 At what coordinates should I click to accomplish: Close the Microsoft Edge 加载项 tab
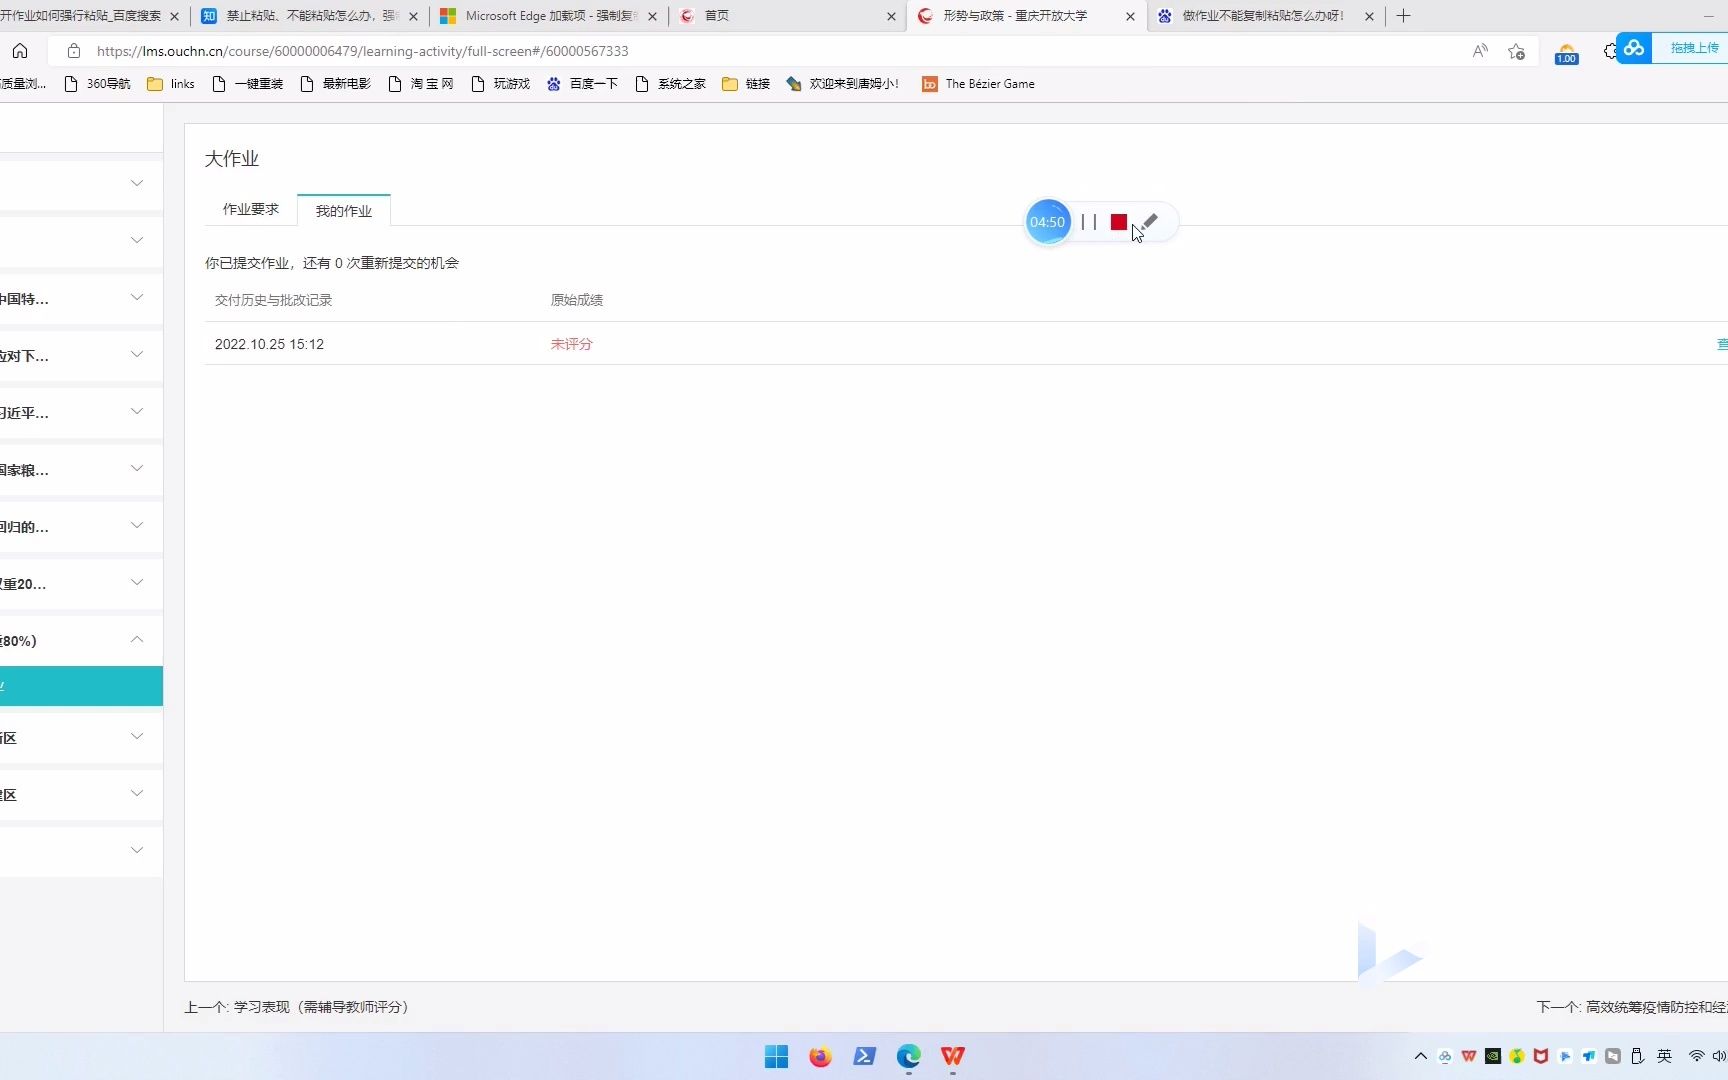pyautogui.click(x=652, y=16)
